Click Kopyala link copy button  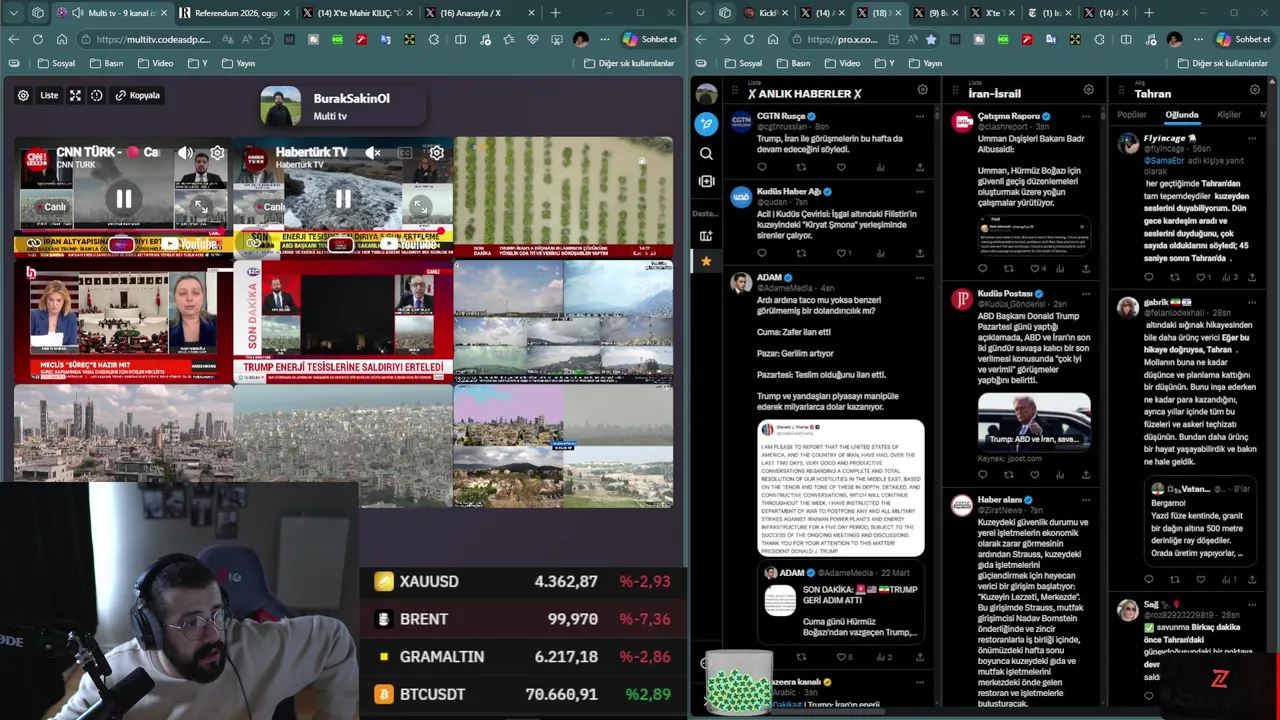[x=138, y=95]
